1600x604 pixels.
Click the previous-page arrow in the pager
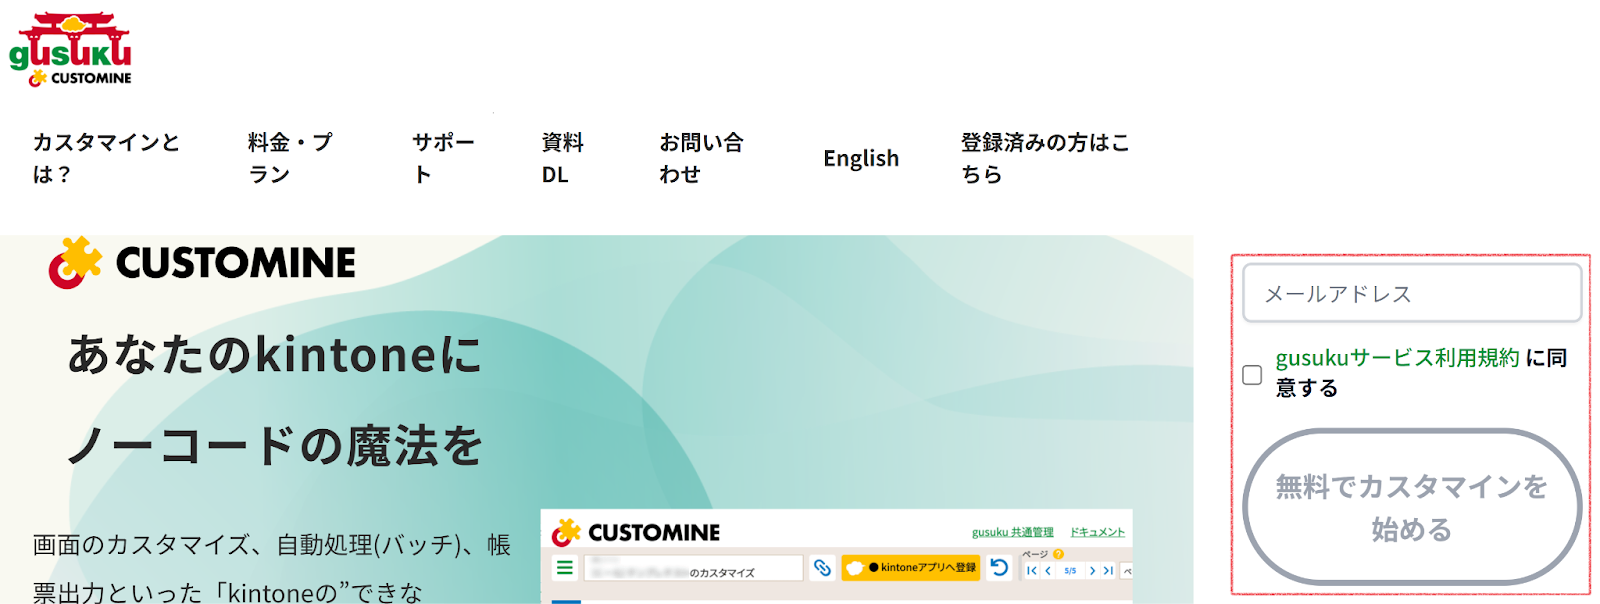click(1048, 570)
